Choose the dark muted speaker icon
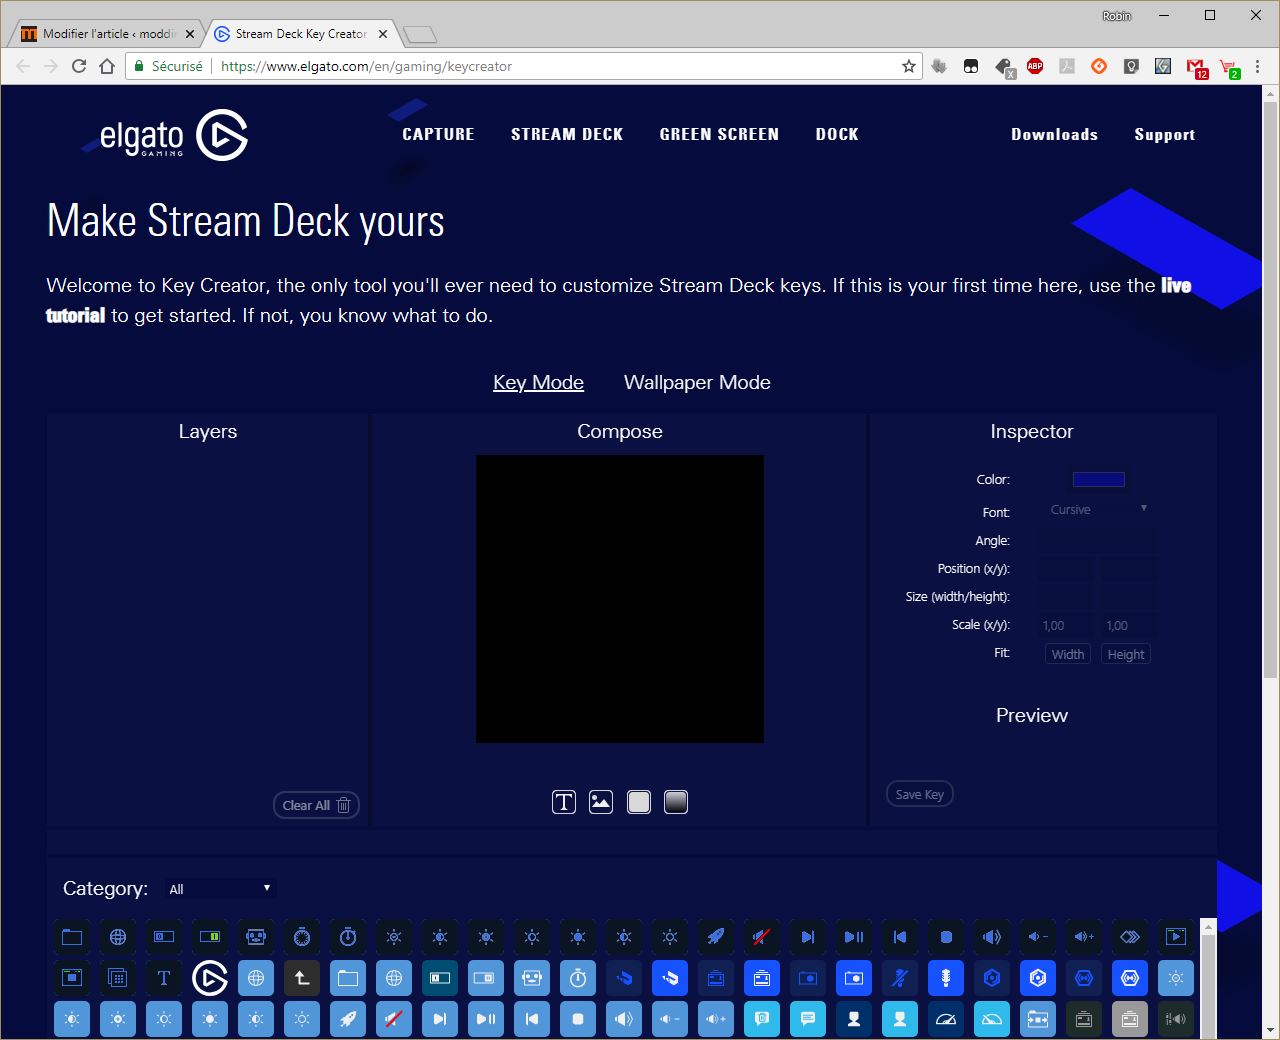This screenshot has height=1040, width=1280. pos(762,937)
